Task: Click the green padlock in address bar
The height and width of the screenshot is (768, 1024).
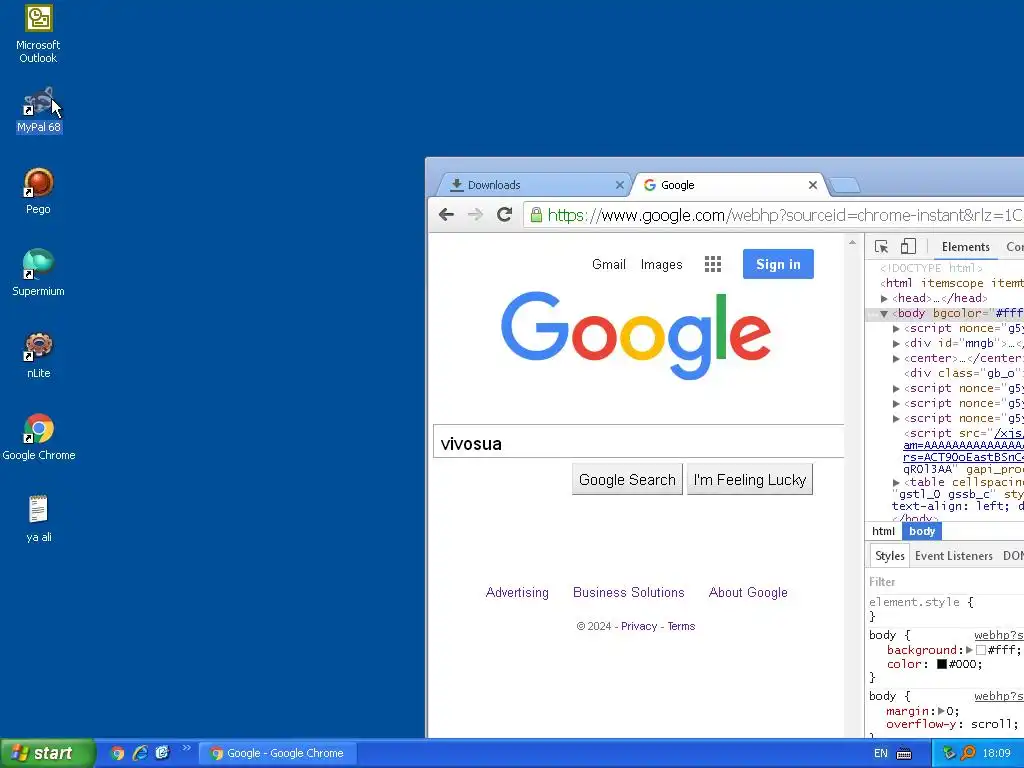Action: [536, 215]
